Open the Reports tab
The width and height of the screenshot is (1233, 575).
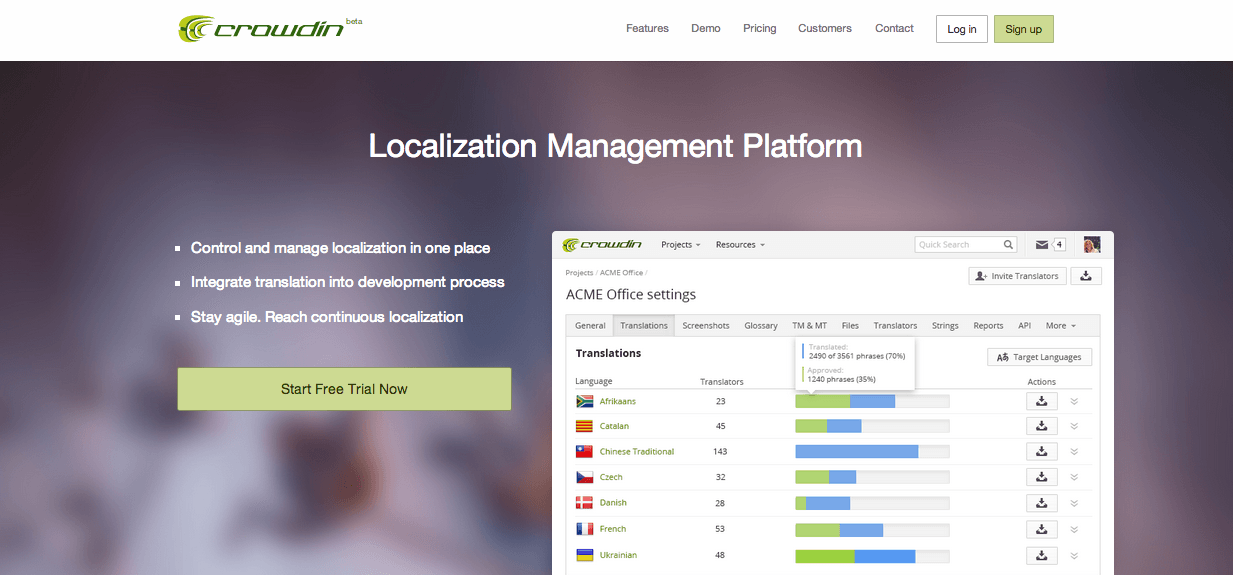(988, 326)
